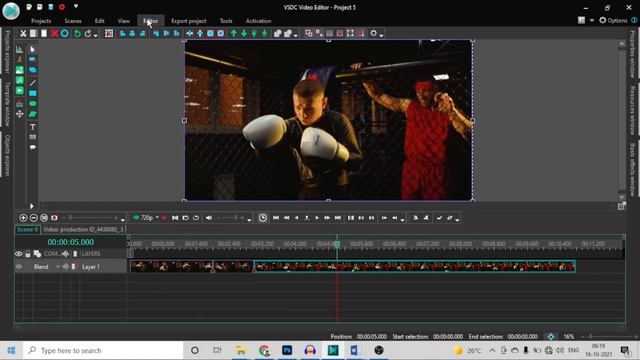Click the gear settings icon in toolbar

point(373,33)
